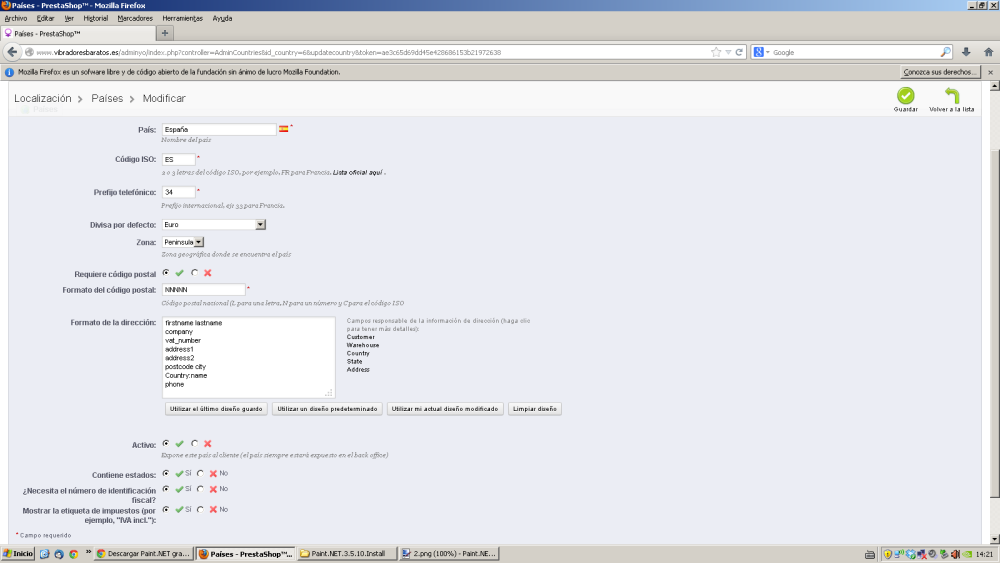Select Contiene estados No radio

click(200, 473)
